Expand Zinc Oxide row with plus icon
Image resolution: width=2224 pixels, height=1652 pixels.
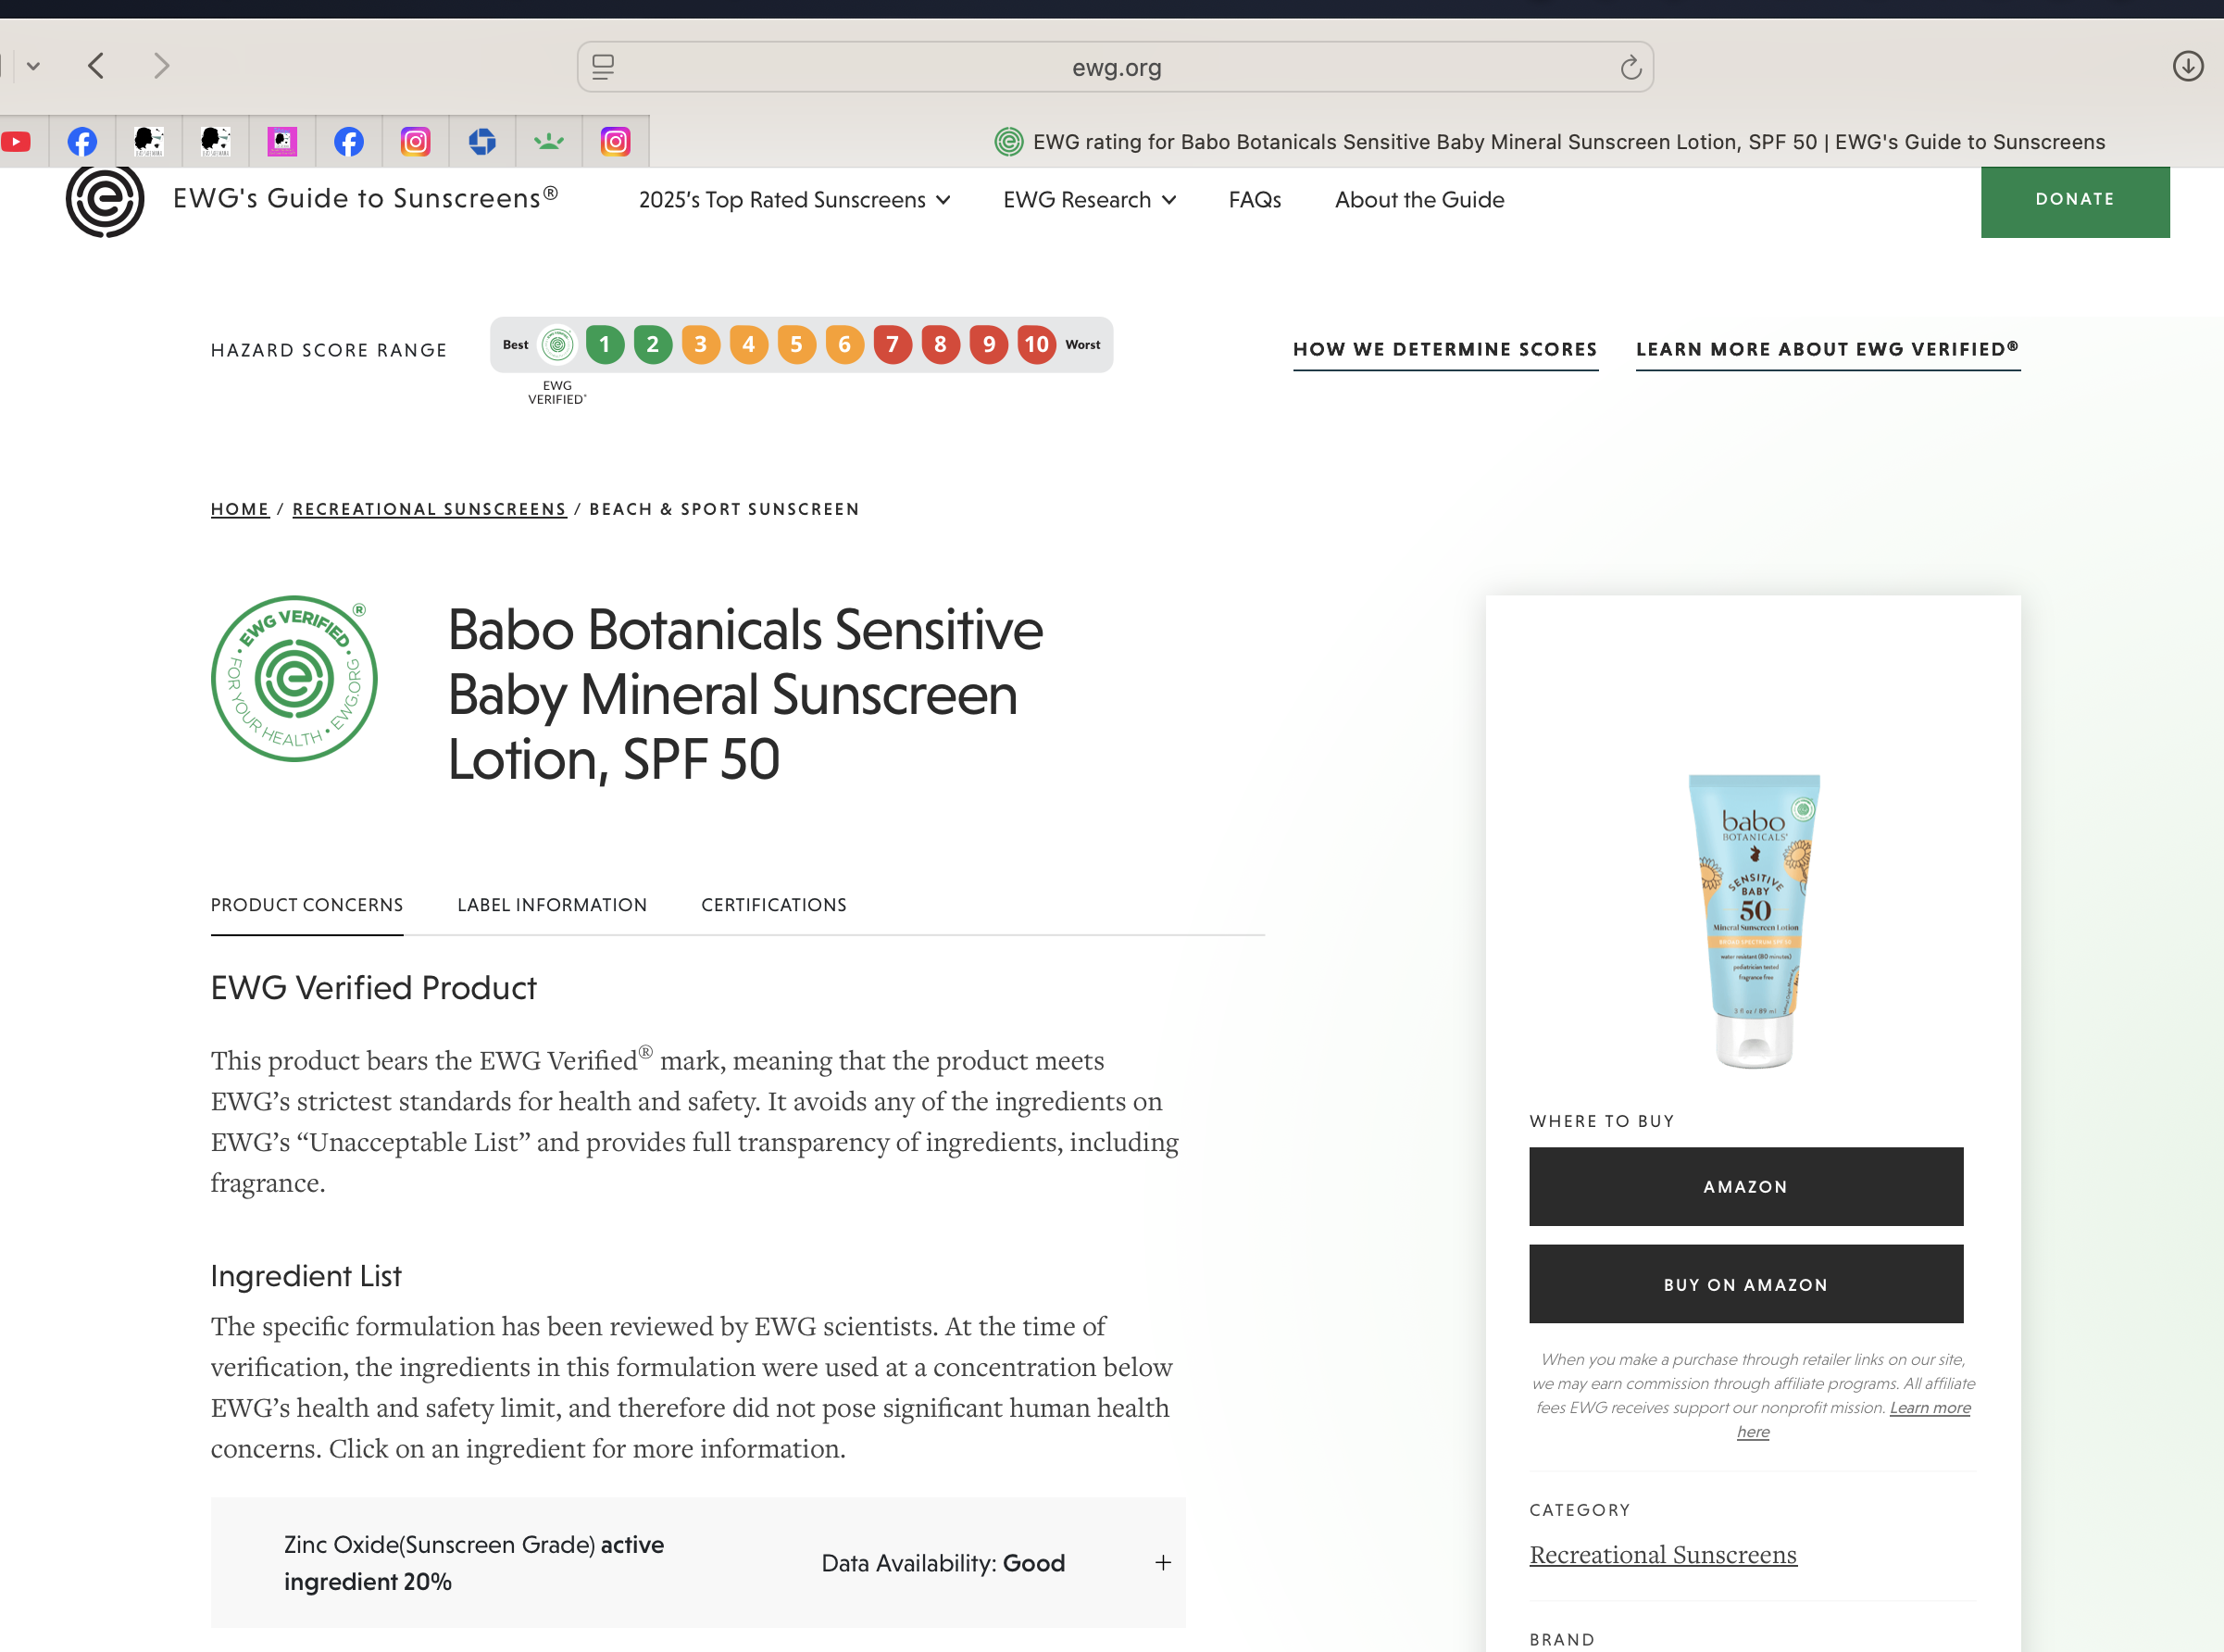pyautogui.click(x=1163, y=1563)
